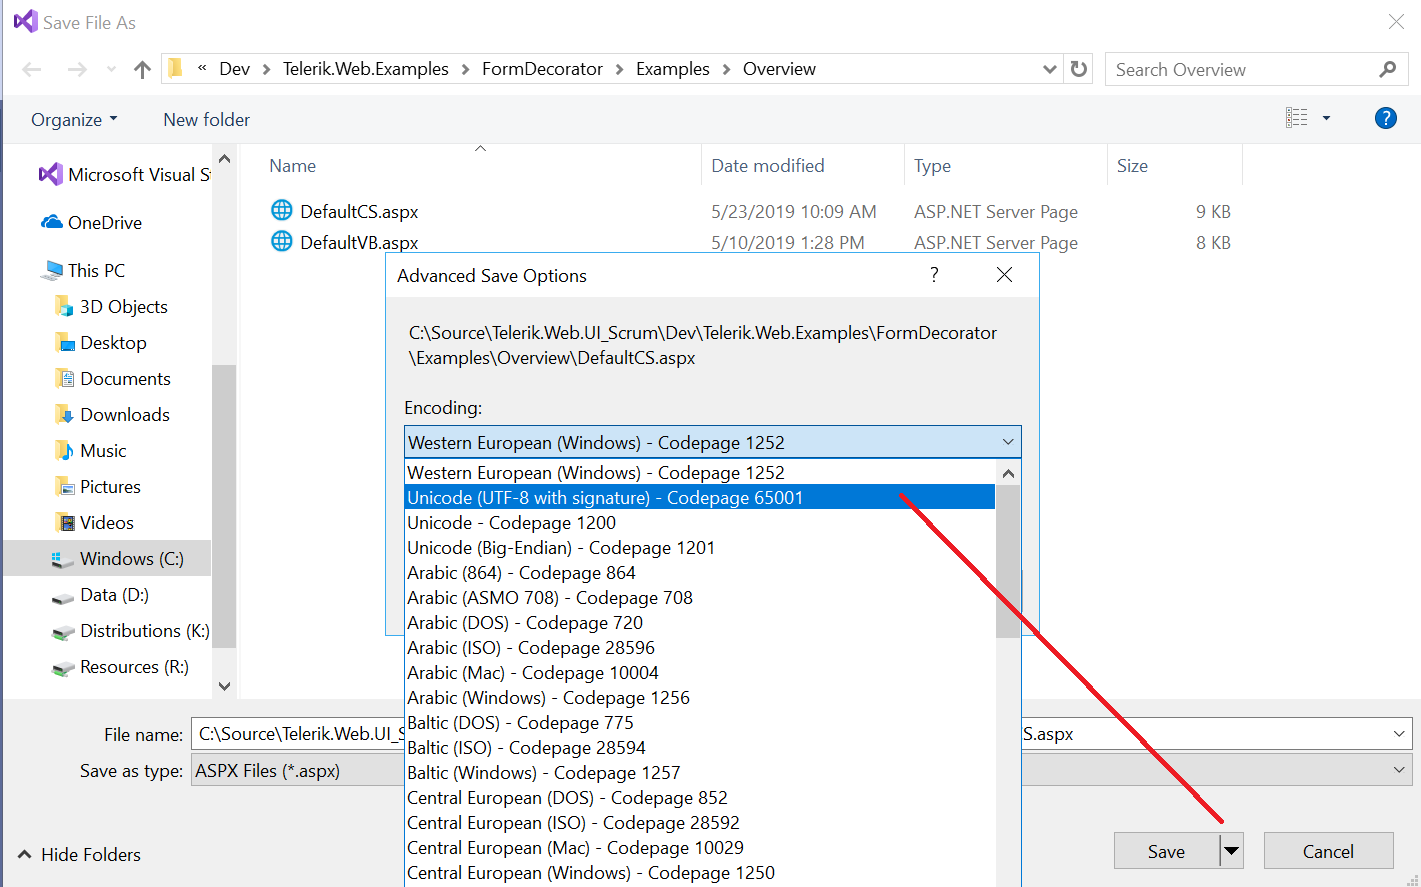Choose Unicode - Codepage 1200
This screenshot has width=1421, height=887.
[x=700, y=523]
